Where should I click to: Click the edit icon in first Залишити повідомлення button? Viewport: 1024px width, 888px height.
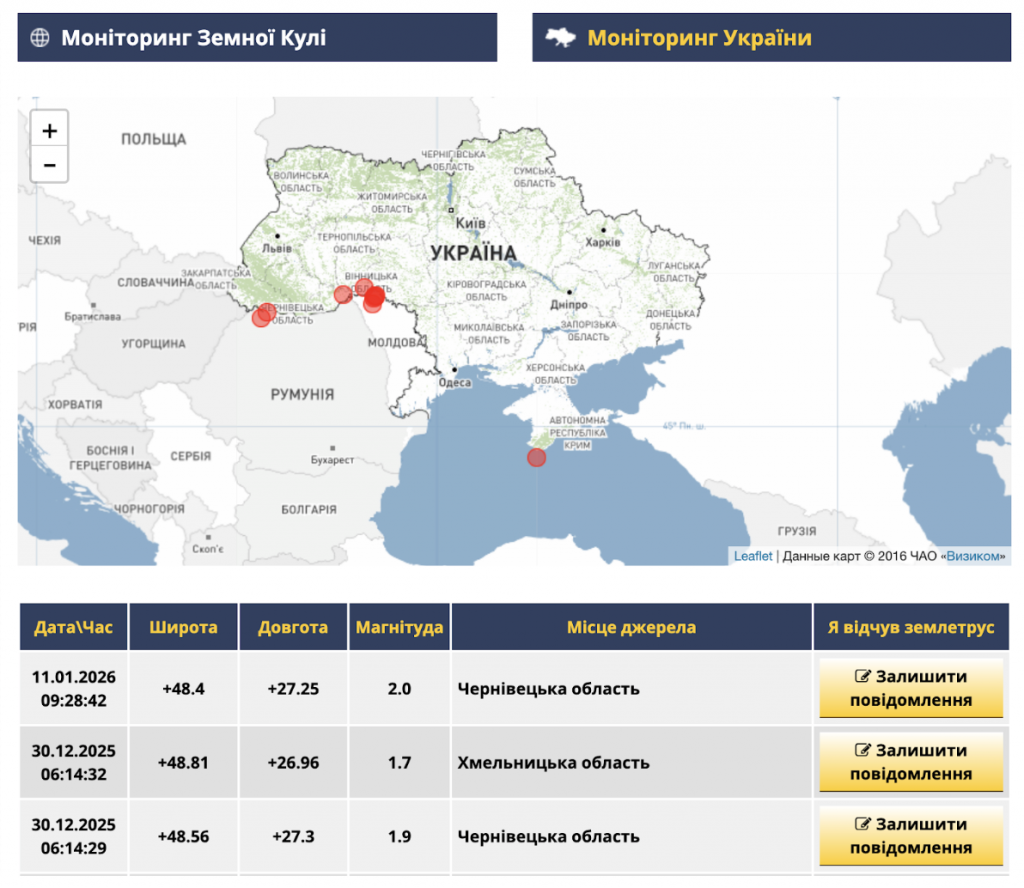point(862,676)
